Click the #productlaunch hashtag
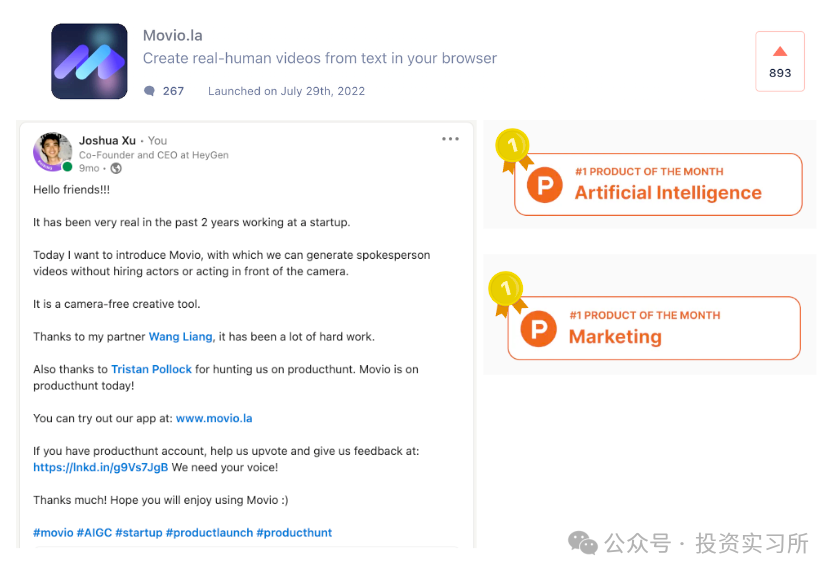The width and height of the screenshot is (835, 576). click(x=209, y=532)
